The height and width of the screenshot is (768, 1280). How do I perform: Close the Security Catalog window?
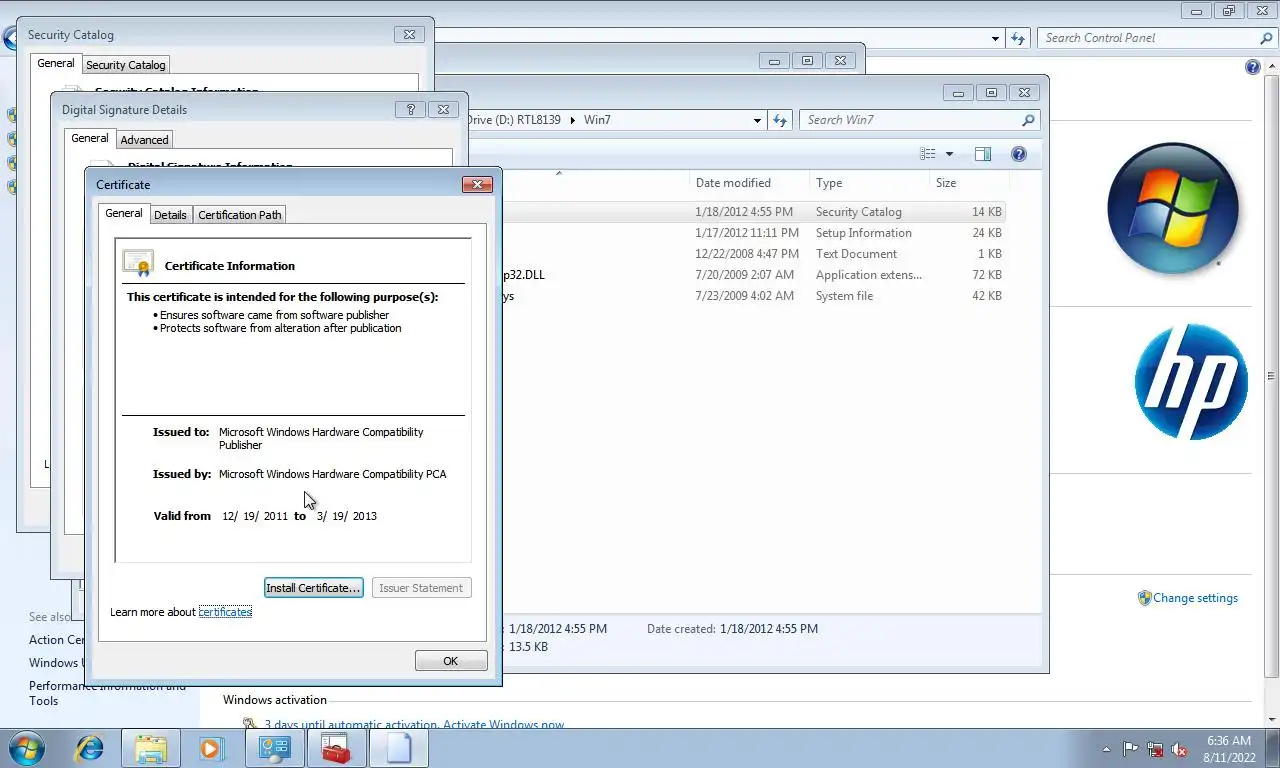pos(409,34)
